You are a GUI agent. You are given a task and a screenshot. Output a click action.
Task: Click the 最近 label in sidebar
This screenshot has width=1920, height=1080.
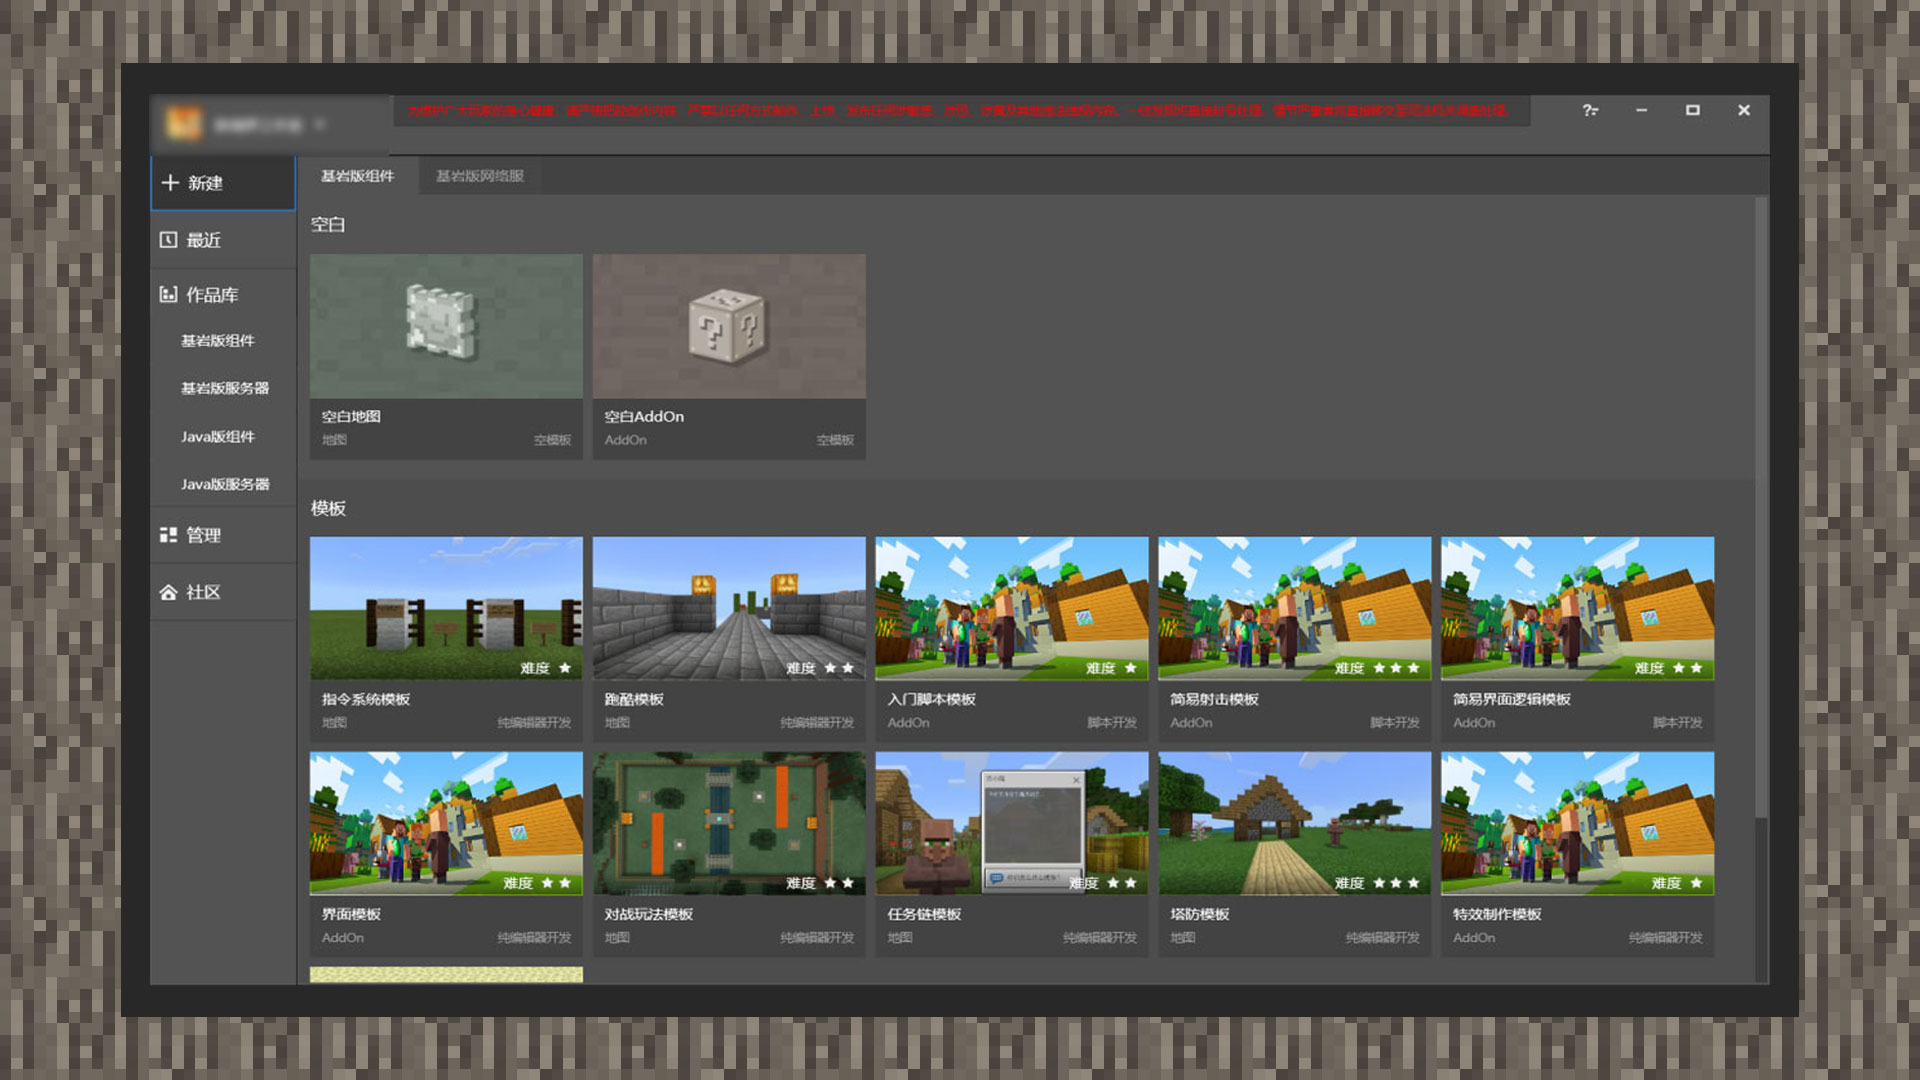pyautogui.click(x=204, y=240)
